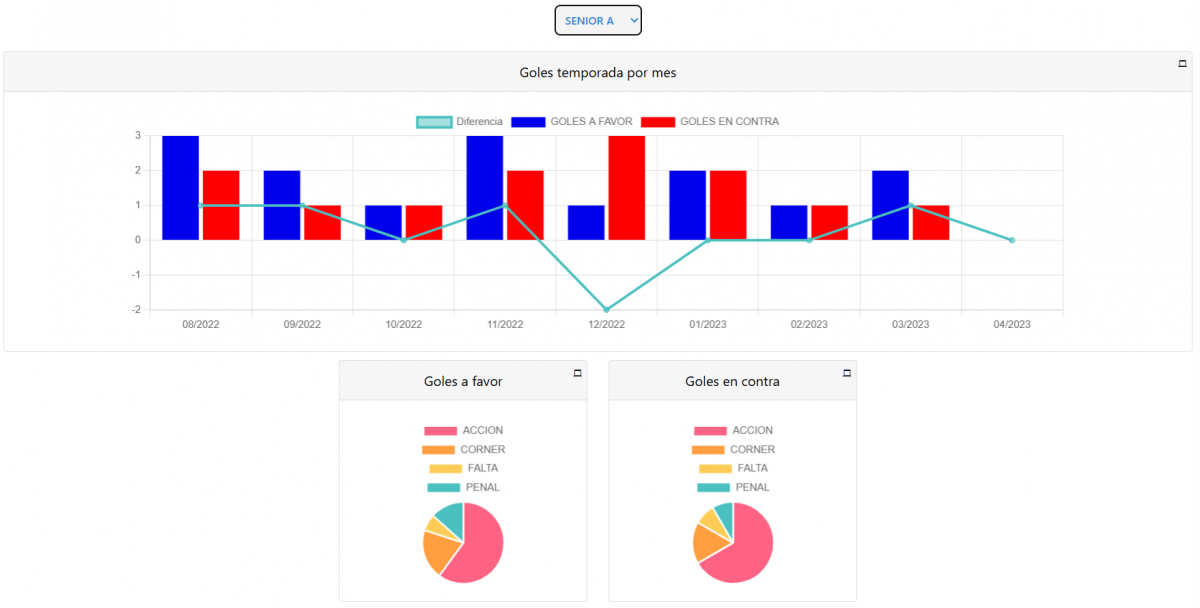Collapse the Goles a favor panel
Screen dimensions: 1200x608
tap(577, 372)
